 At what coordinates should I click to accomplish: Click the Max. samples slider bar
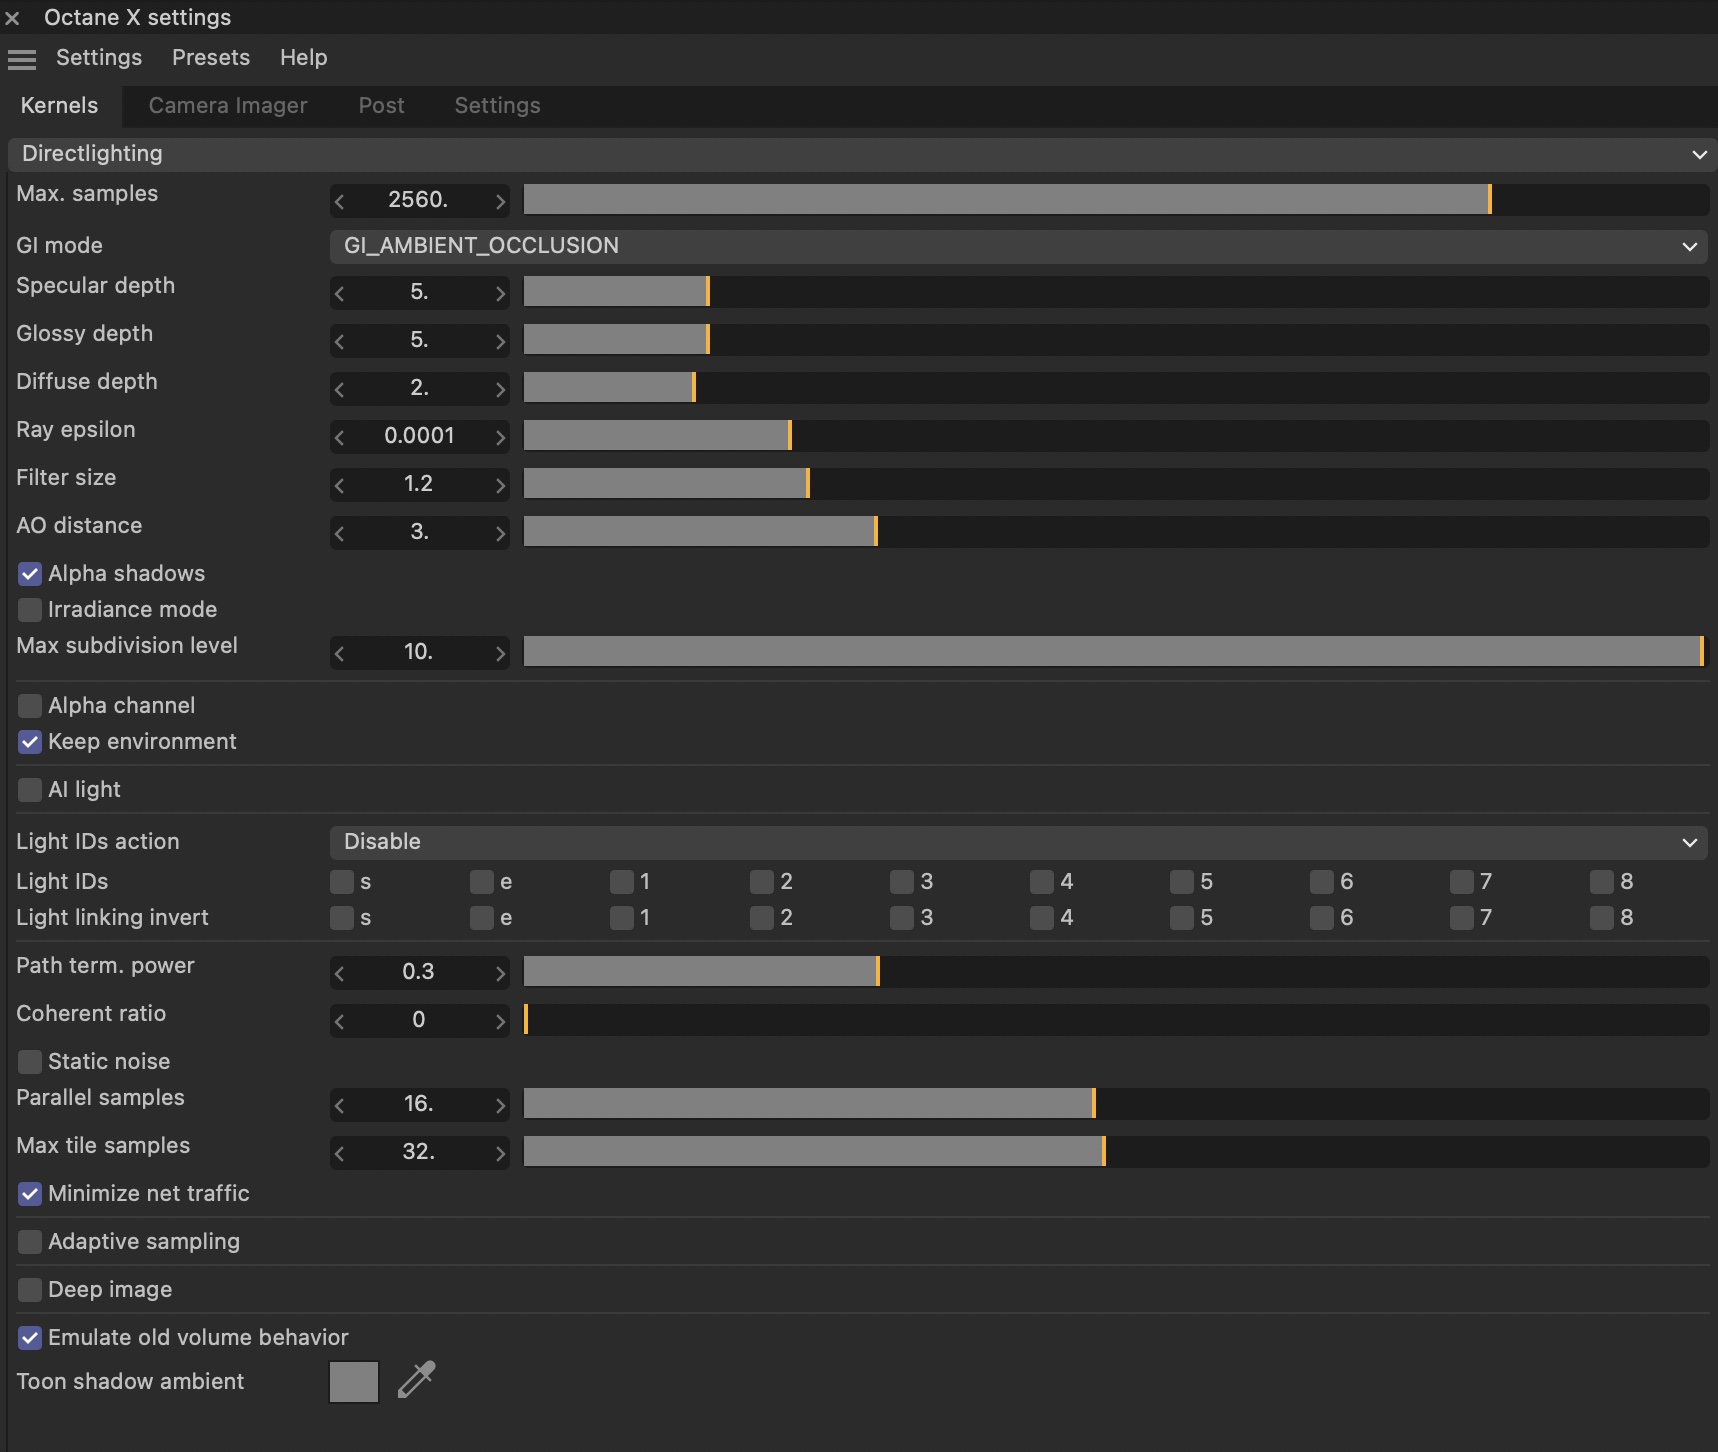click(x=1116, y=200)
